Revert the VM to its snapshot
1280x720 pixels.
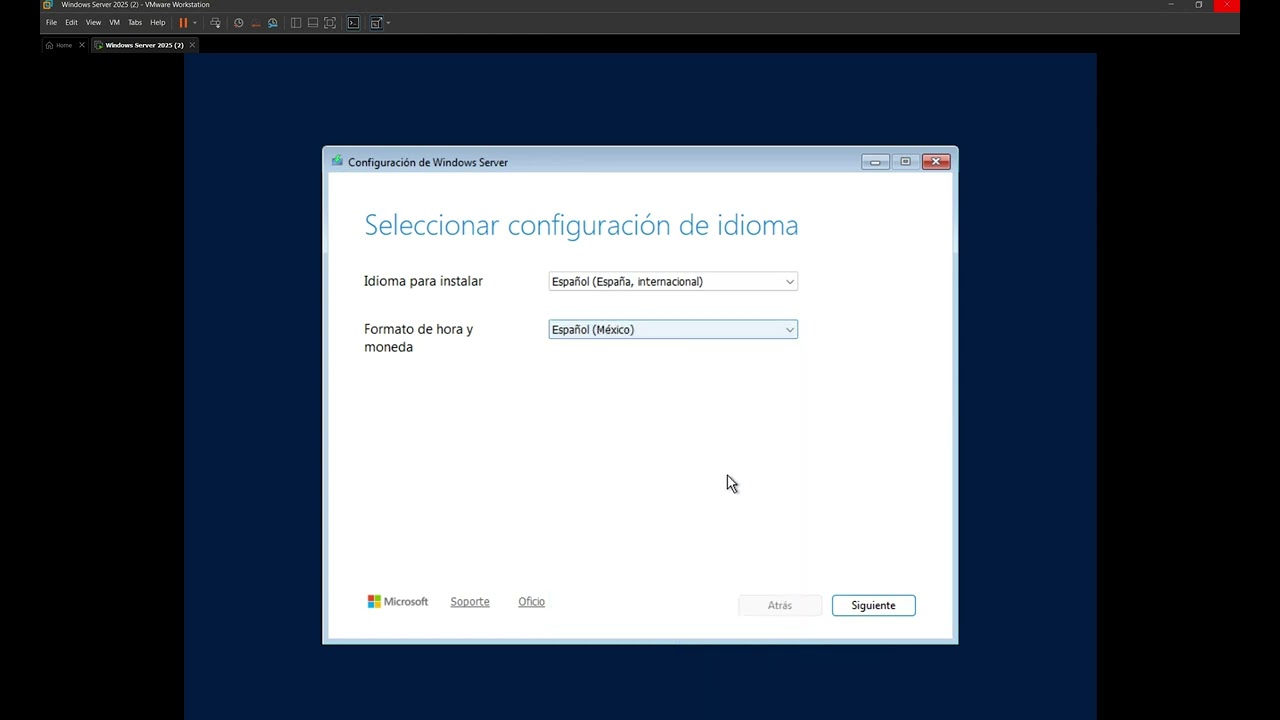click(x=255, y=22)
